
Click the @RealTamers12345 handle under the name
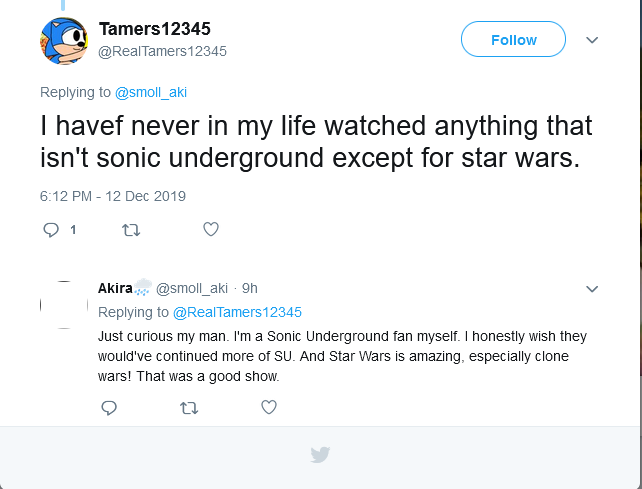pos(162,50)
